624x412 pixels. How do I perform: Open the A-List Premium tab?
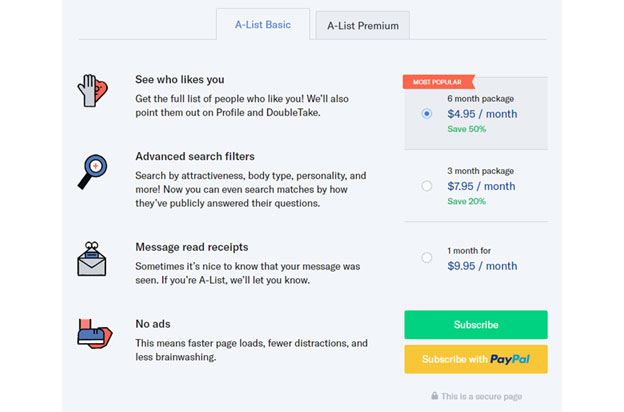pos(363,26)
